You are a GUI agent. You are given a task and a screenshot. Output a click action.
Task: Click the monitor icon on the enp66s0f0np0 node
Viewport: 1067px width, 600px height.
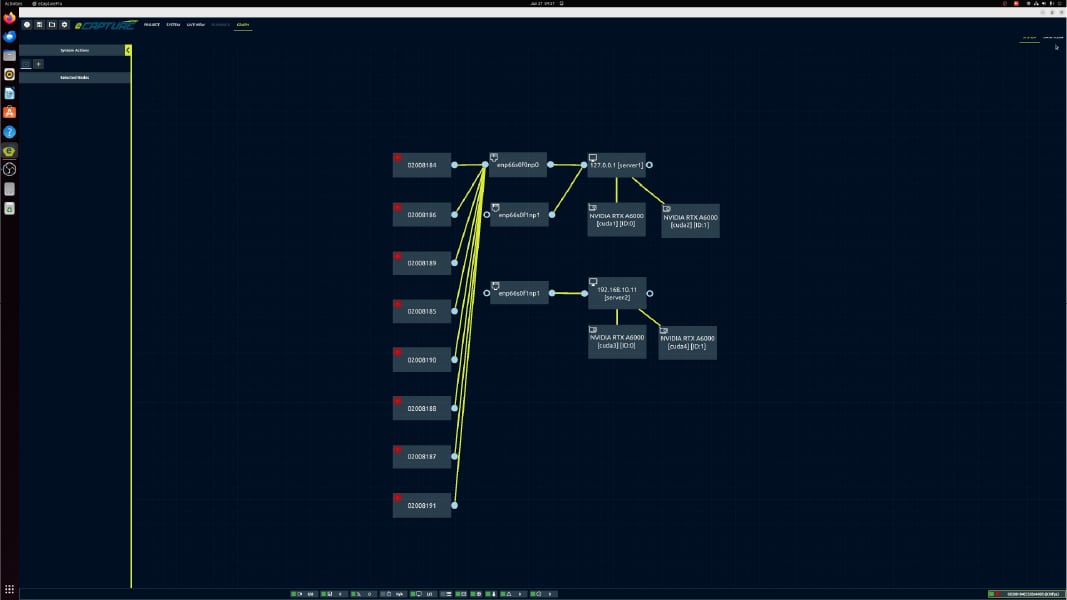494,157
